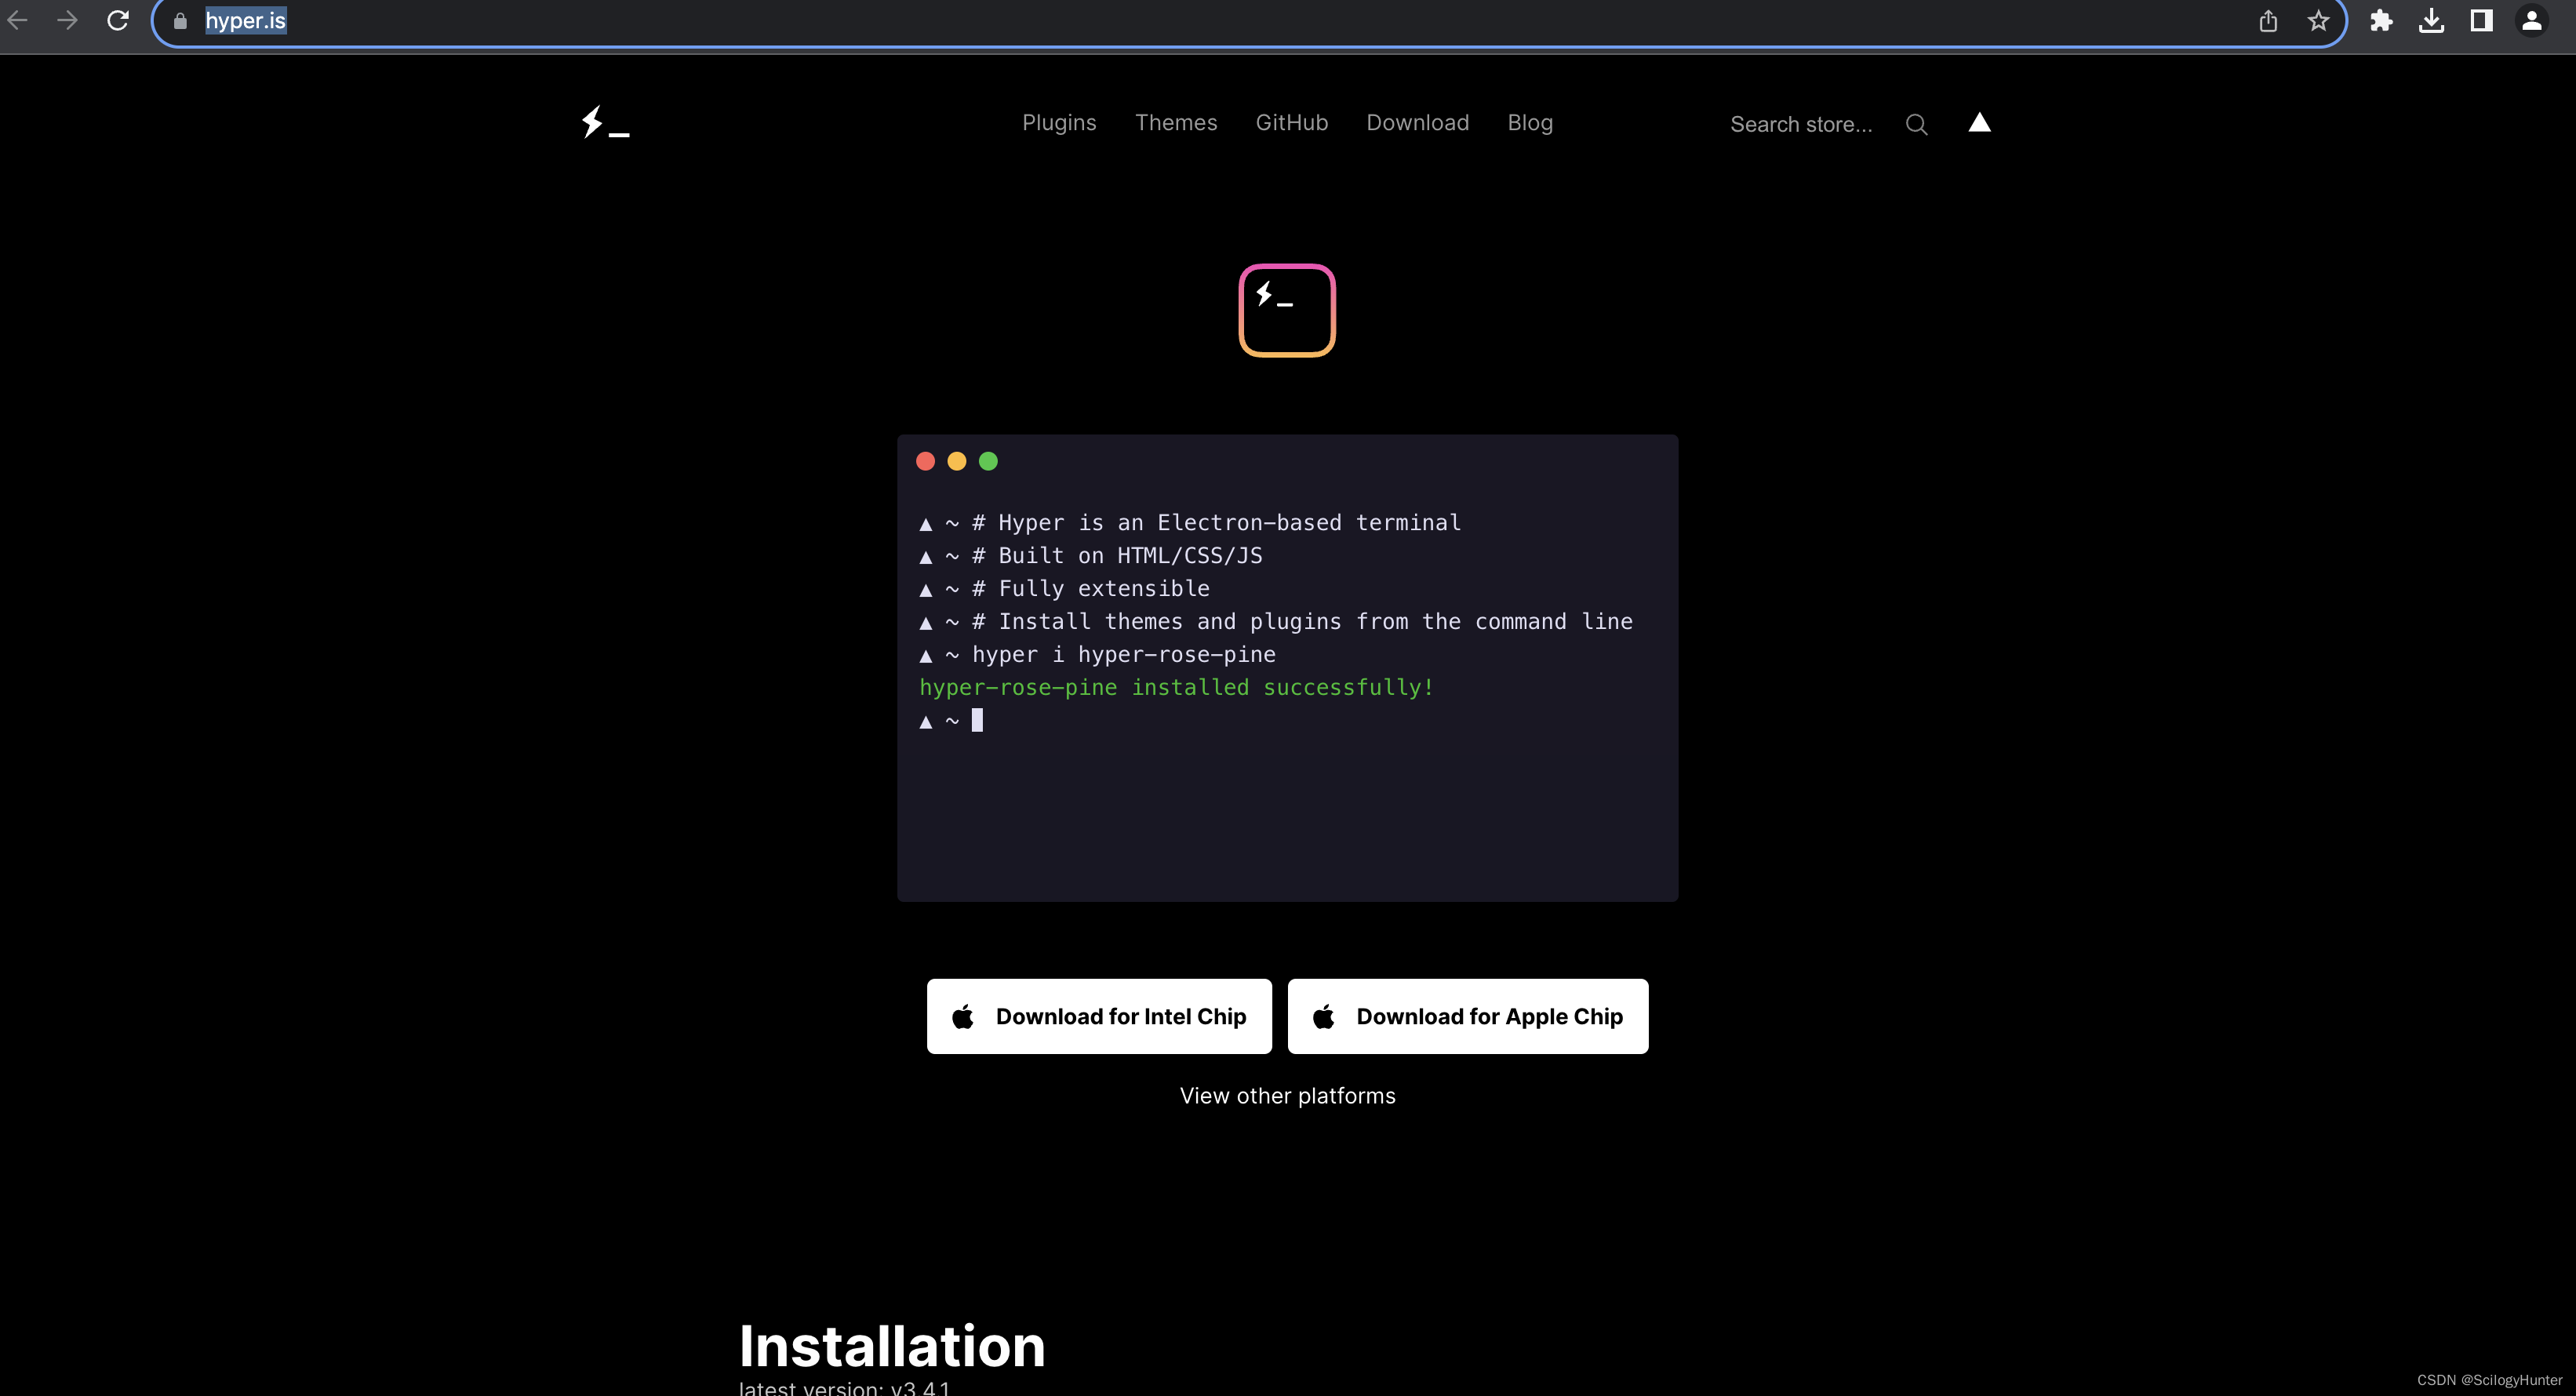Screen dimensions: 2576x1396
Task: Click Download for Apple Chip
Action: point(1467,1016)
